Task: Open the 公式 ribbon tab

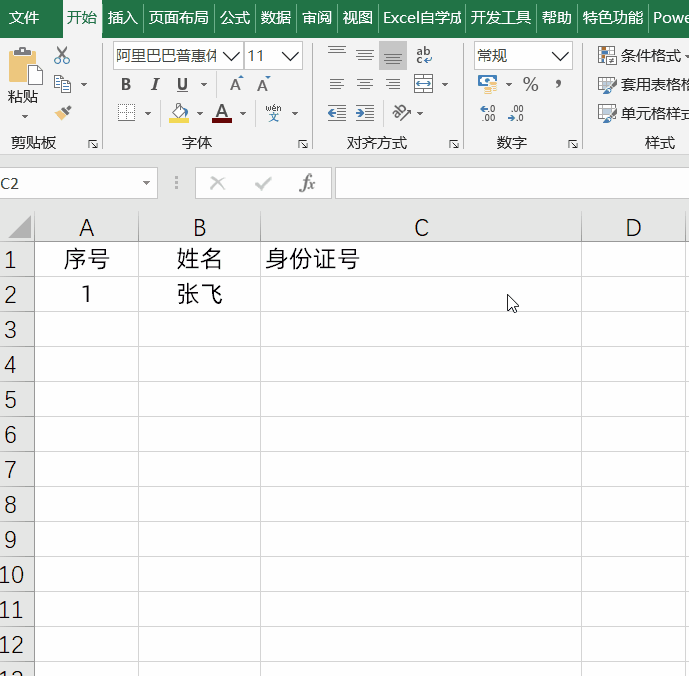Action: click(235, 17)
